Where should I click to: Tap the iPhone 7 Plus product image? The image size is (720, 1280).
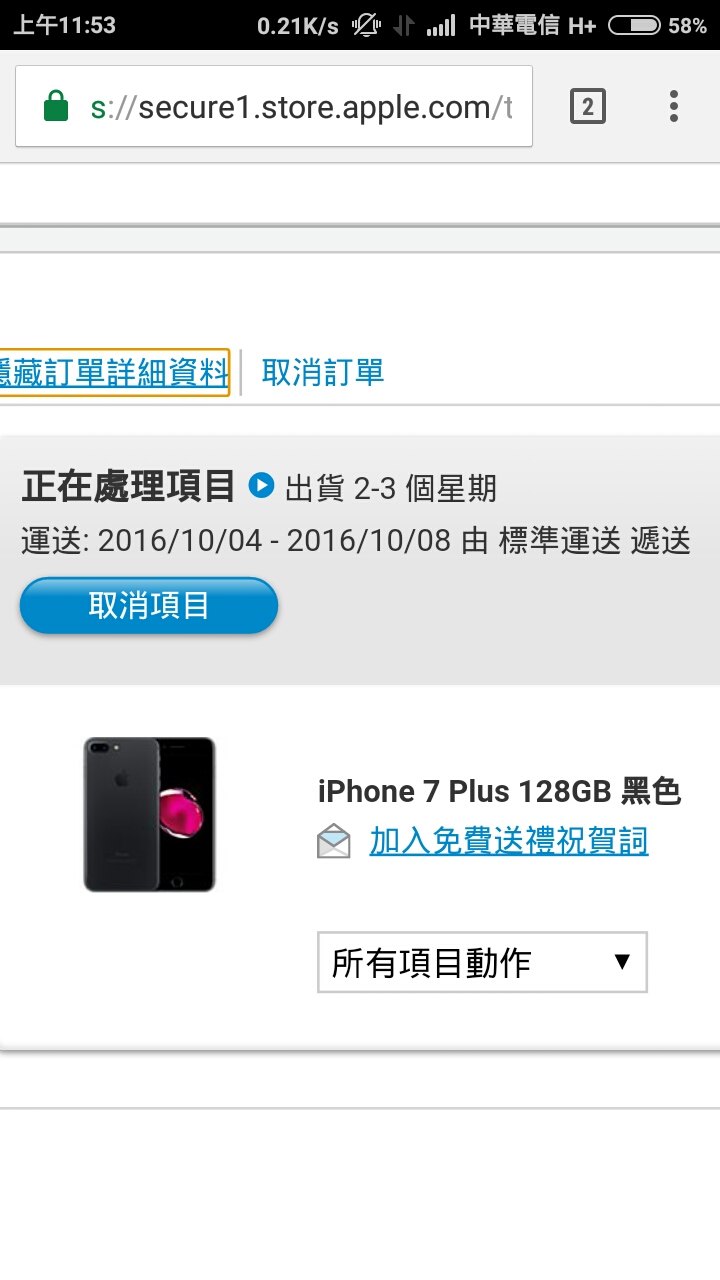149,814
